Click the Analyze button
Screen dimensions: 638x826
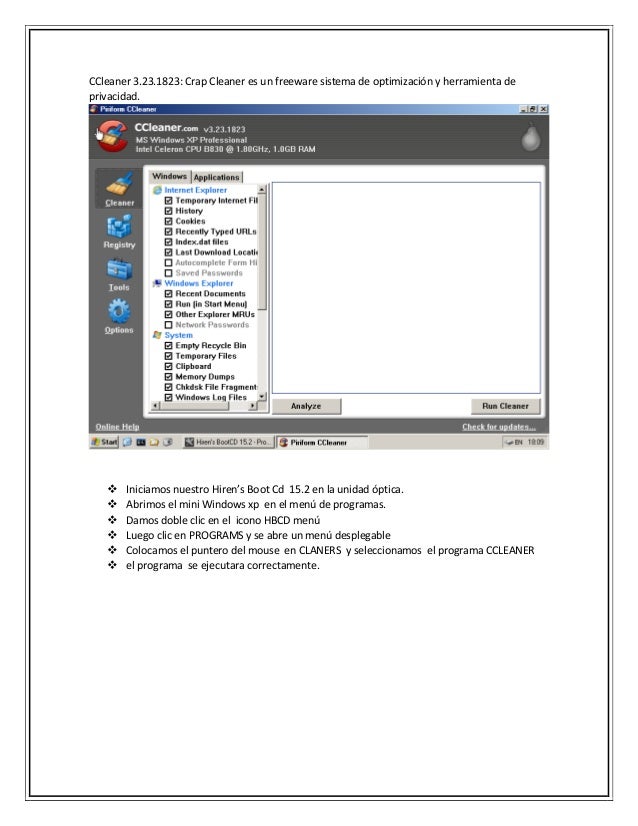pos(306,406)
